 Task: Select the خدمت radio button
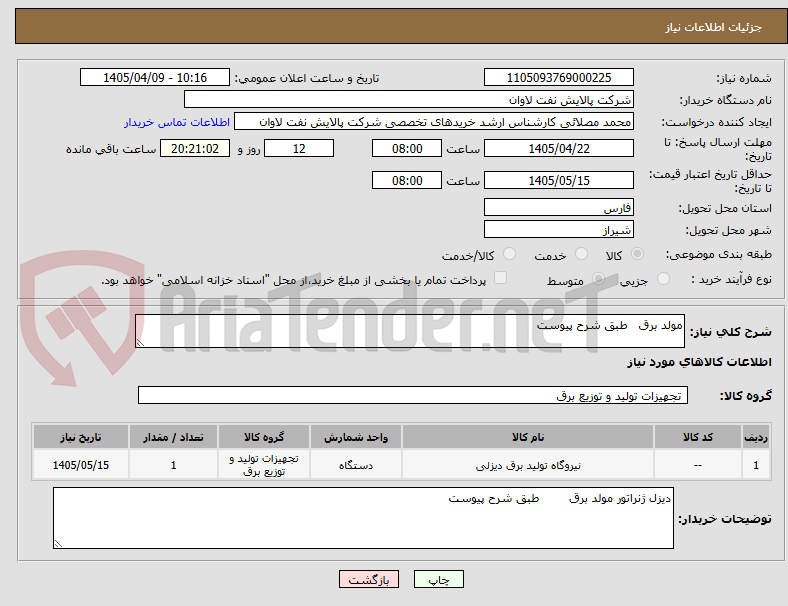point(581,254)
